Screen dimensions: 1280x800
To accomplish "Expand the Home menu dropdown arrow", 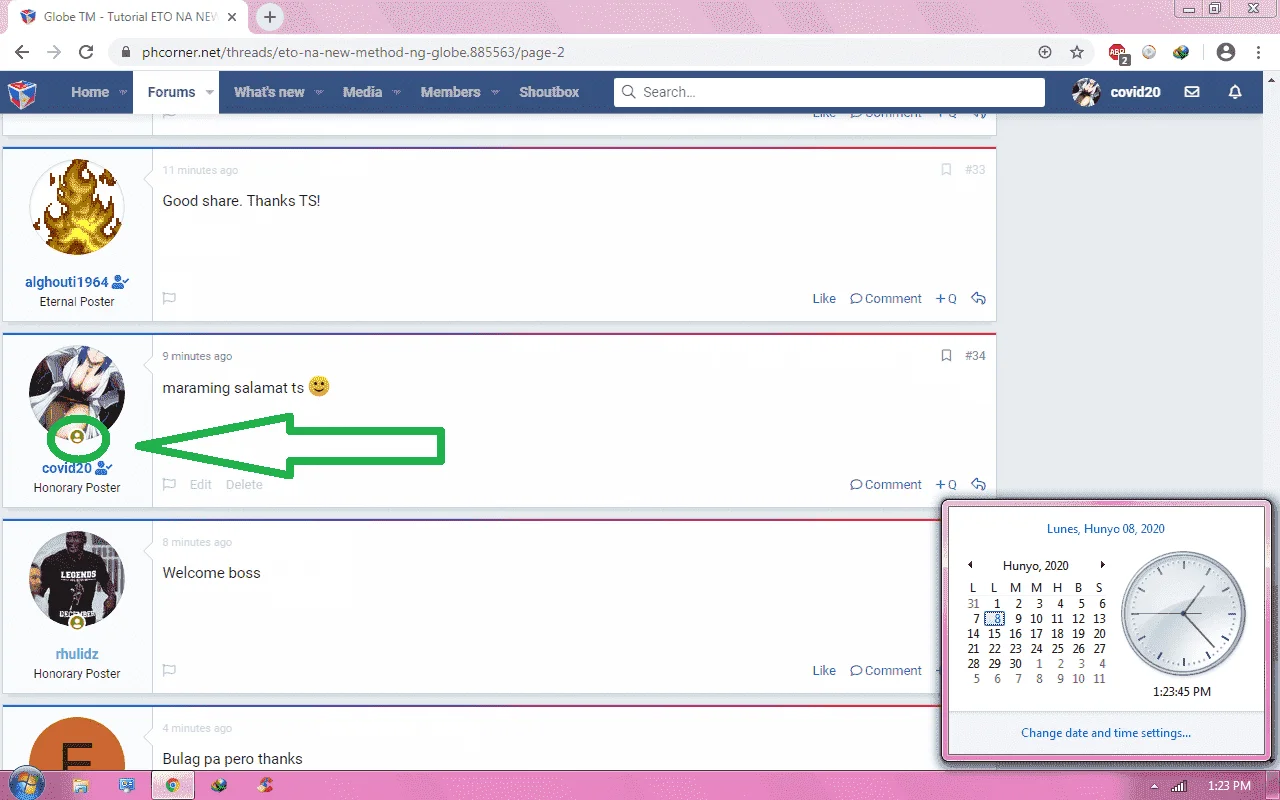I will [x=124, y=92].
